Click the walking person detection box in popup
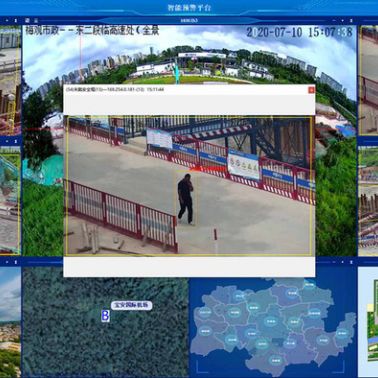Screen dimensions: 378x378 coord(185,199)
